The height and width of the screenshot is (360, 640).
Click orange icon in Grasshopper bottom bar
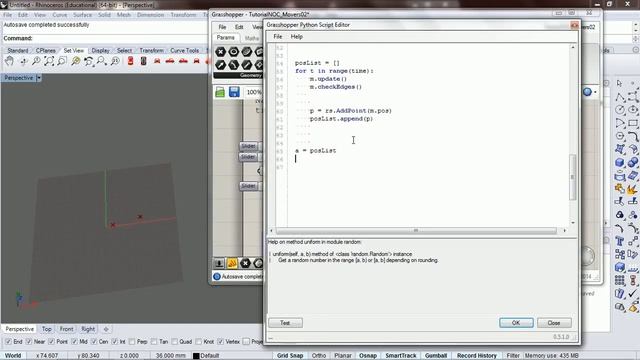232,263
